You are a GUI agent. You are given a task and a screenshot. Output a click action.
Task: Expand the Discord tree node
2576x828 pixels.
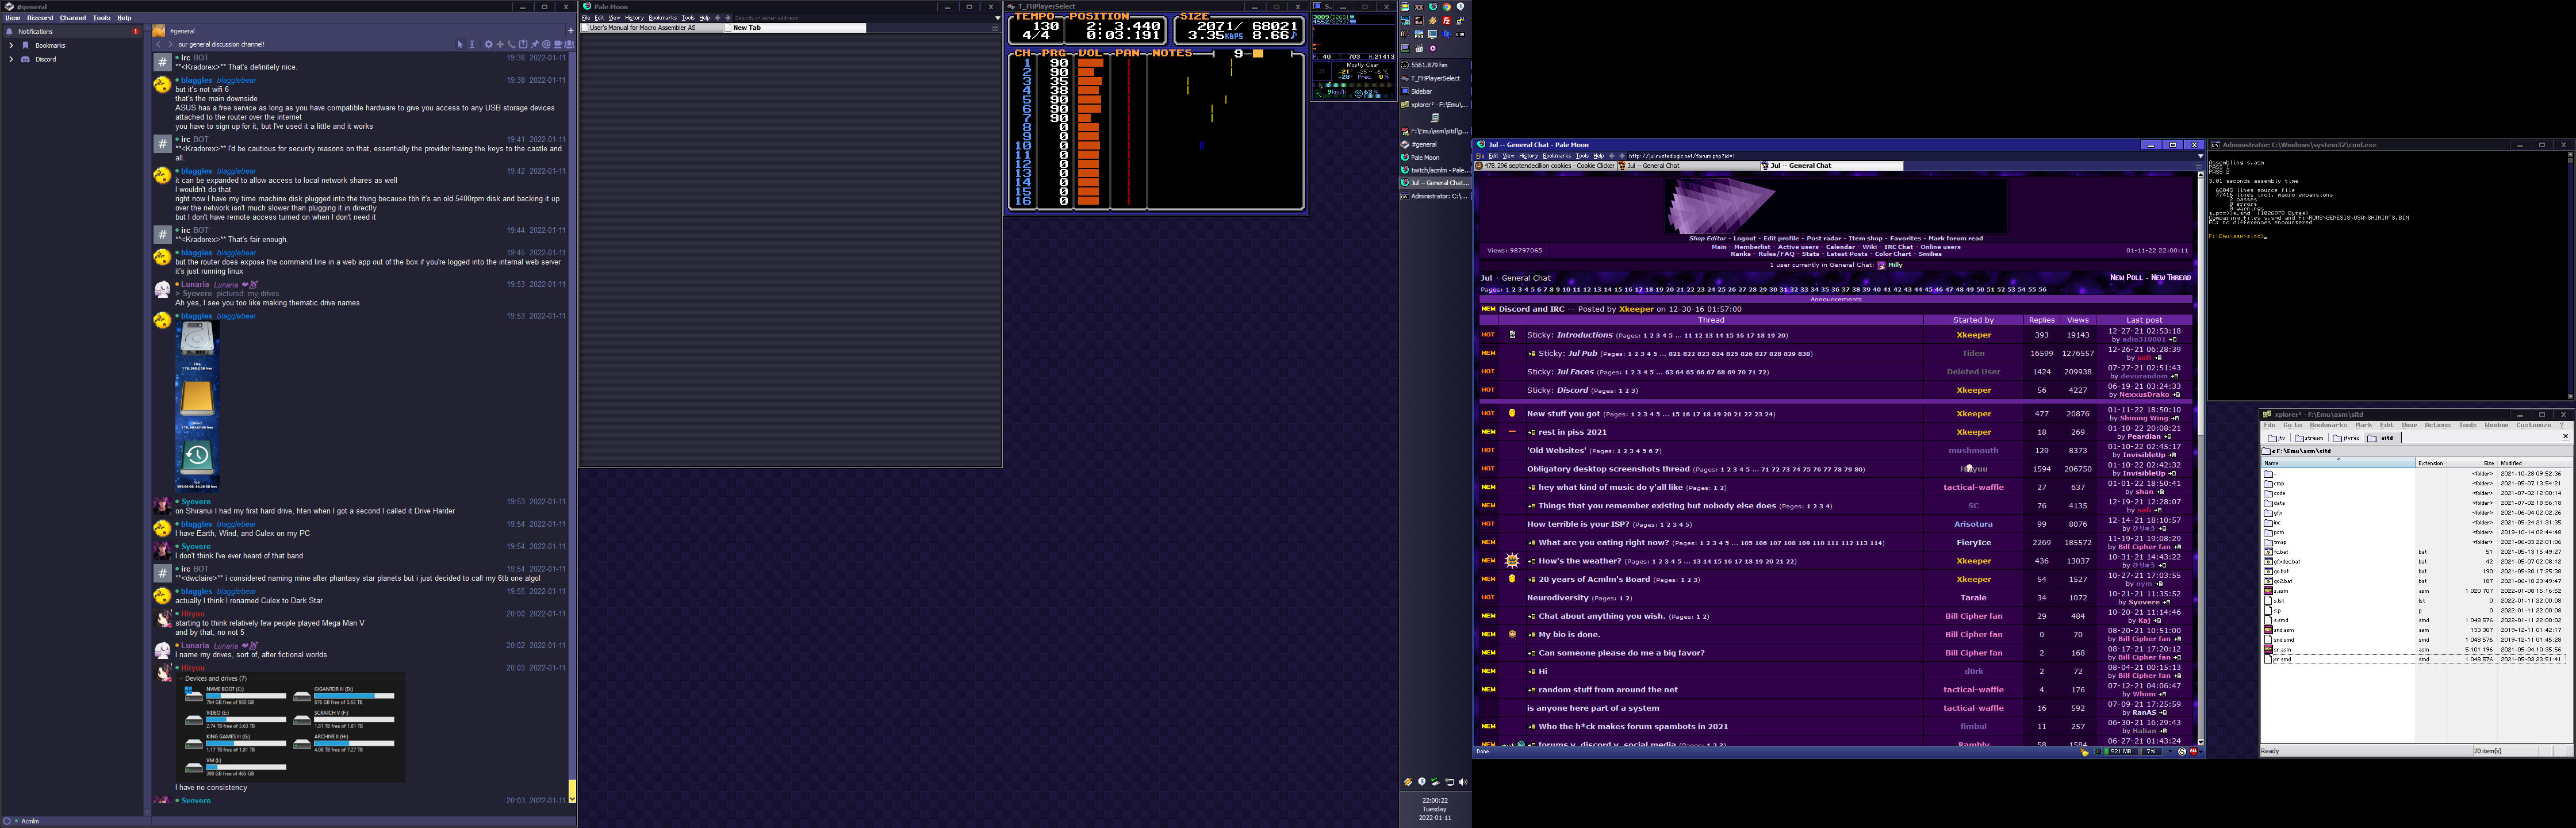[11, 59]
